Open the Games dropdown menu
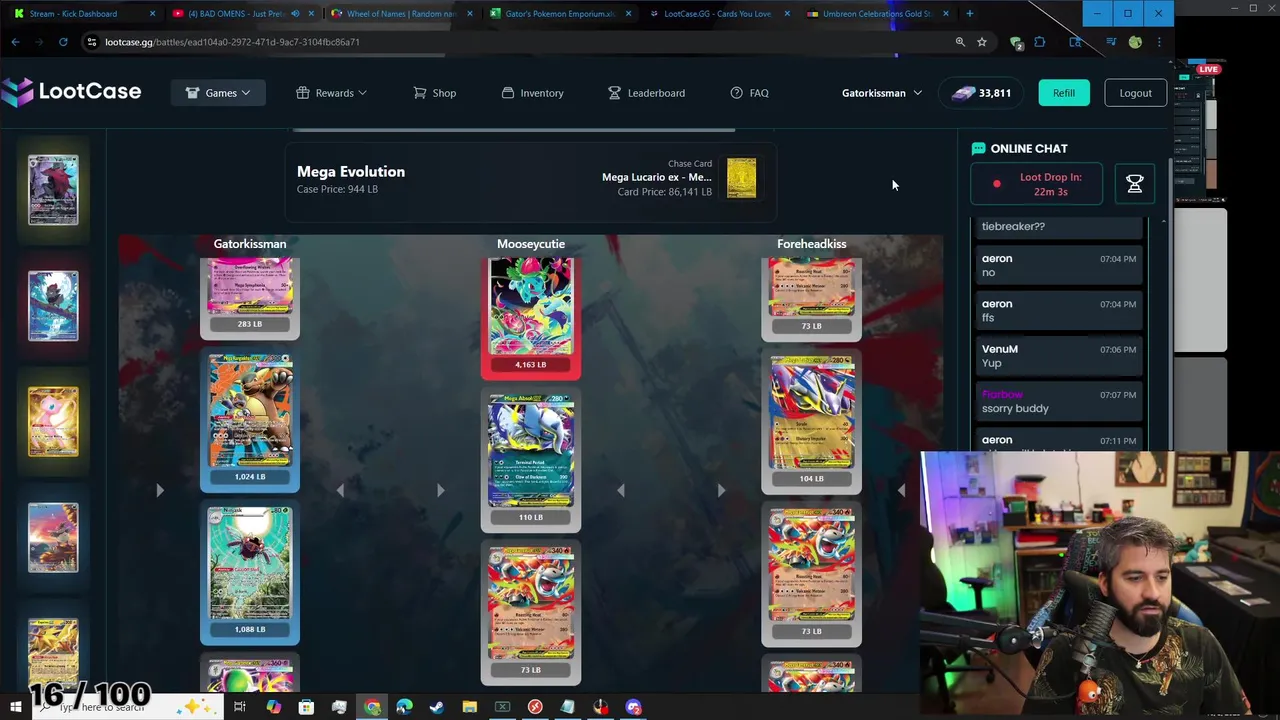Image resolution: width=1280 pixels, height=720 pixels. click(x=218, y=93)
